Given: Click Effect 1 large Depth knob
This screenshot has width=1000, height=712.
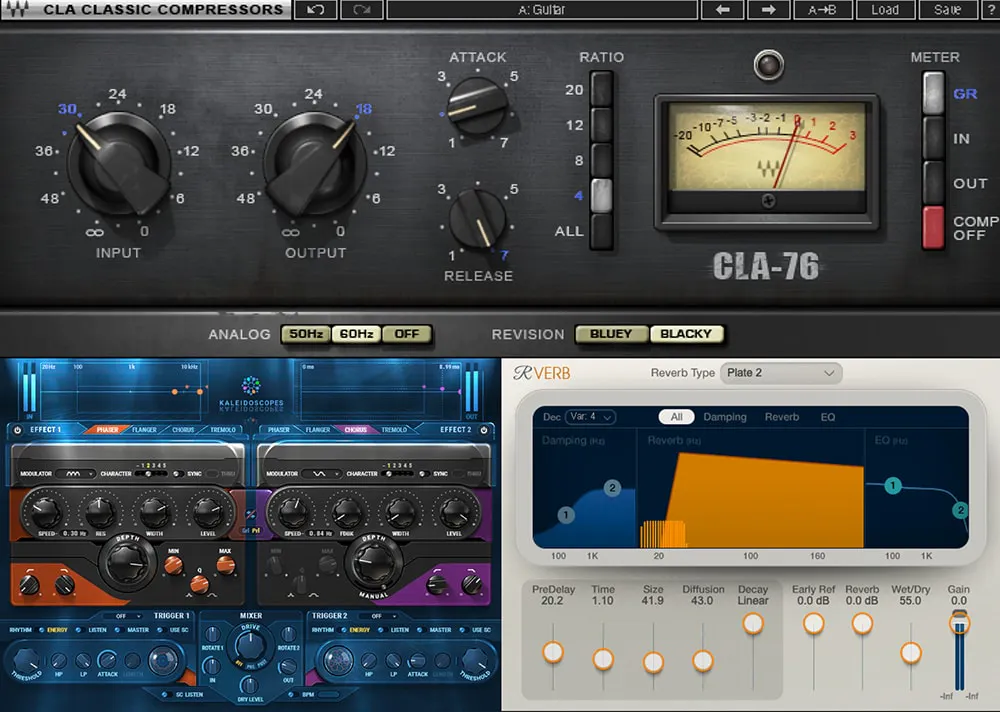Looking at the screenshot, I should [127, 563].
